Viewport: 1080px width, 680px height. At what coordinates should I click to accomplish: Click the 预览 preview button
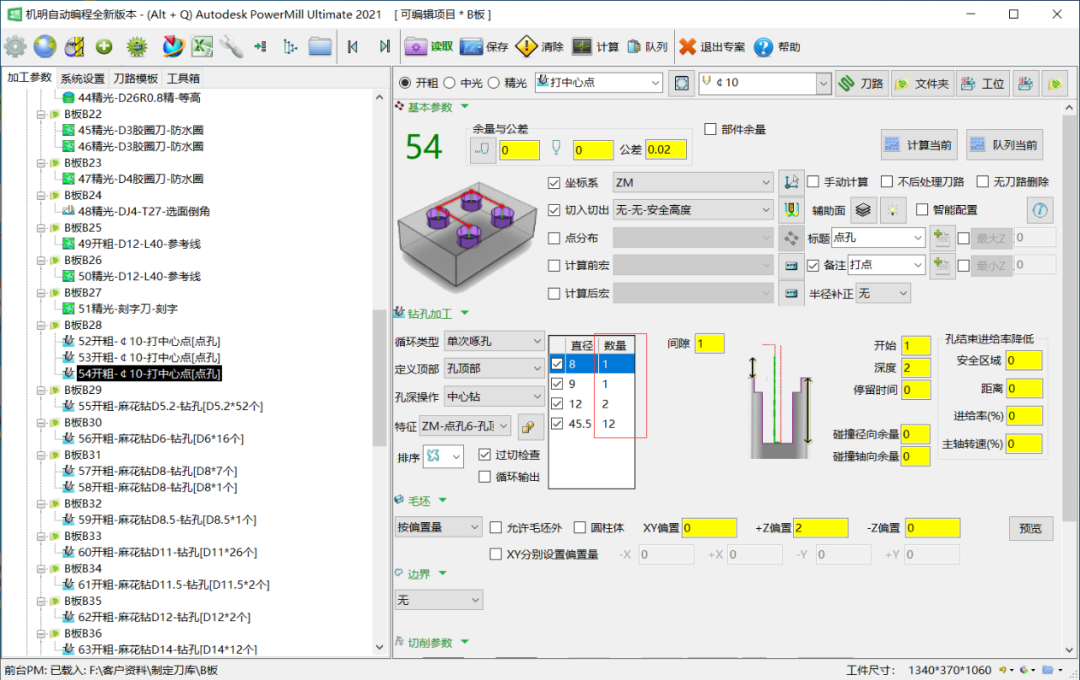click(1030, 528)
